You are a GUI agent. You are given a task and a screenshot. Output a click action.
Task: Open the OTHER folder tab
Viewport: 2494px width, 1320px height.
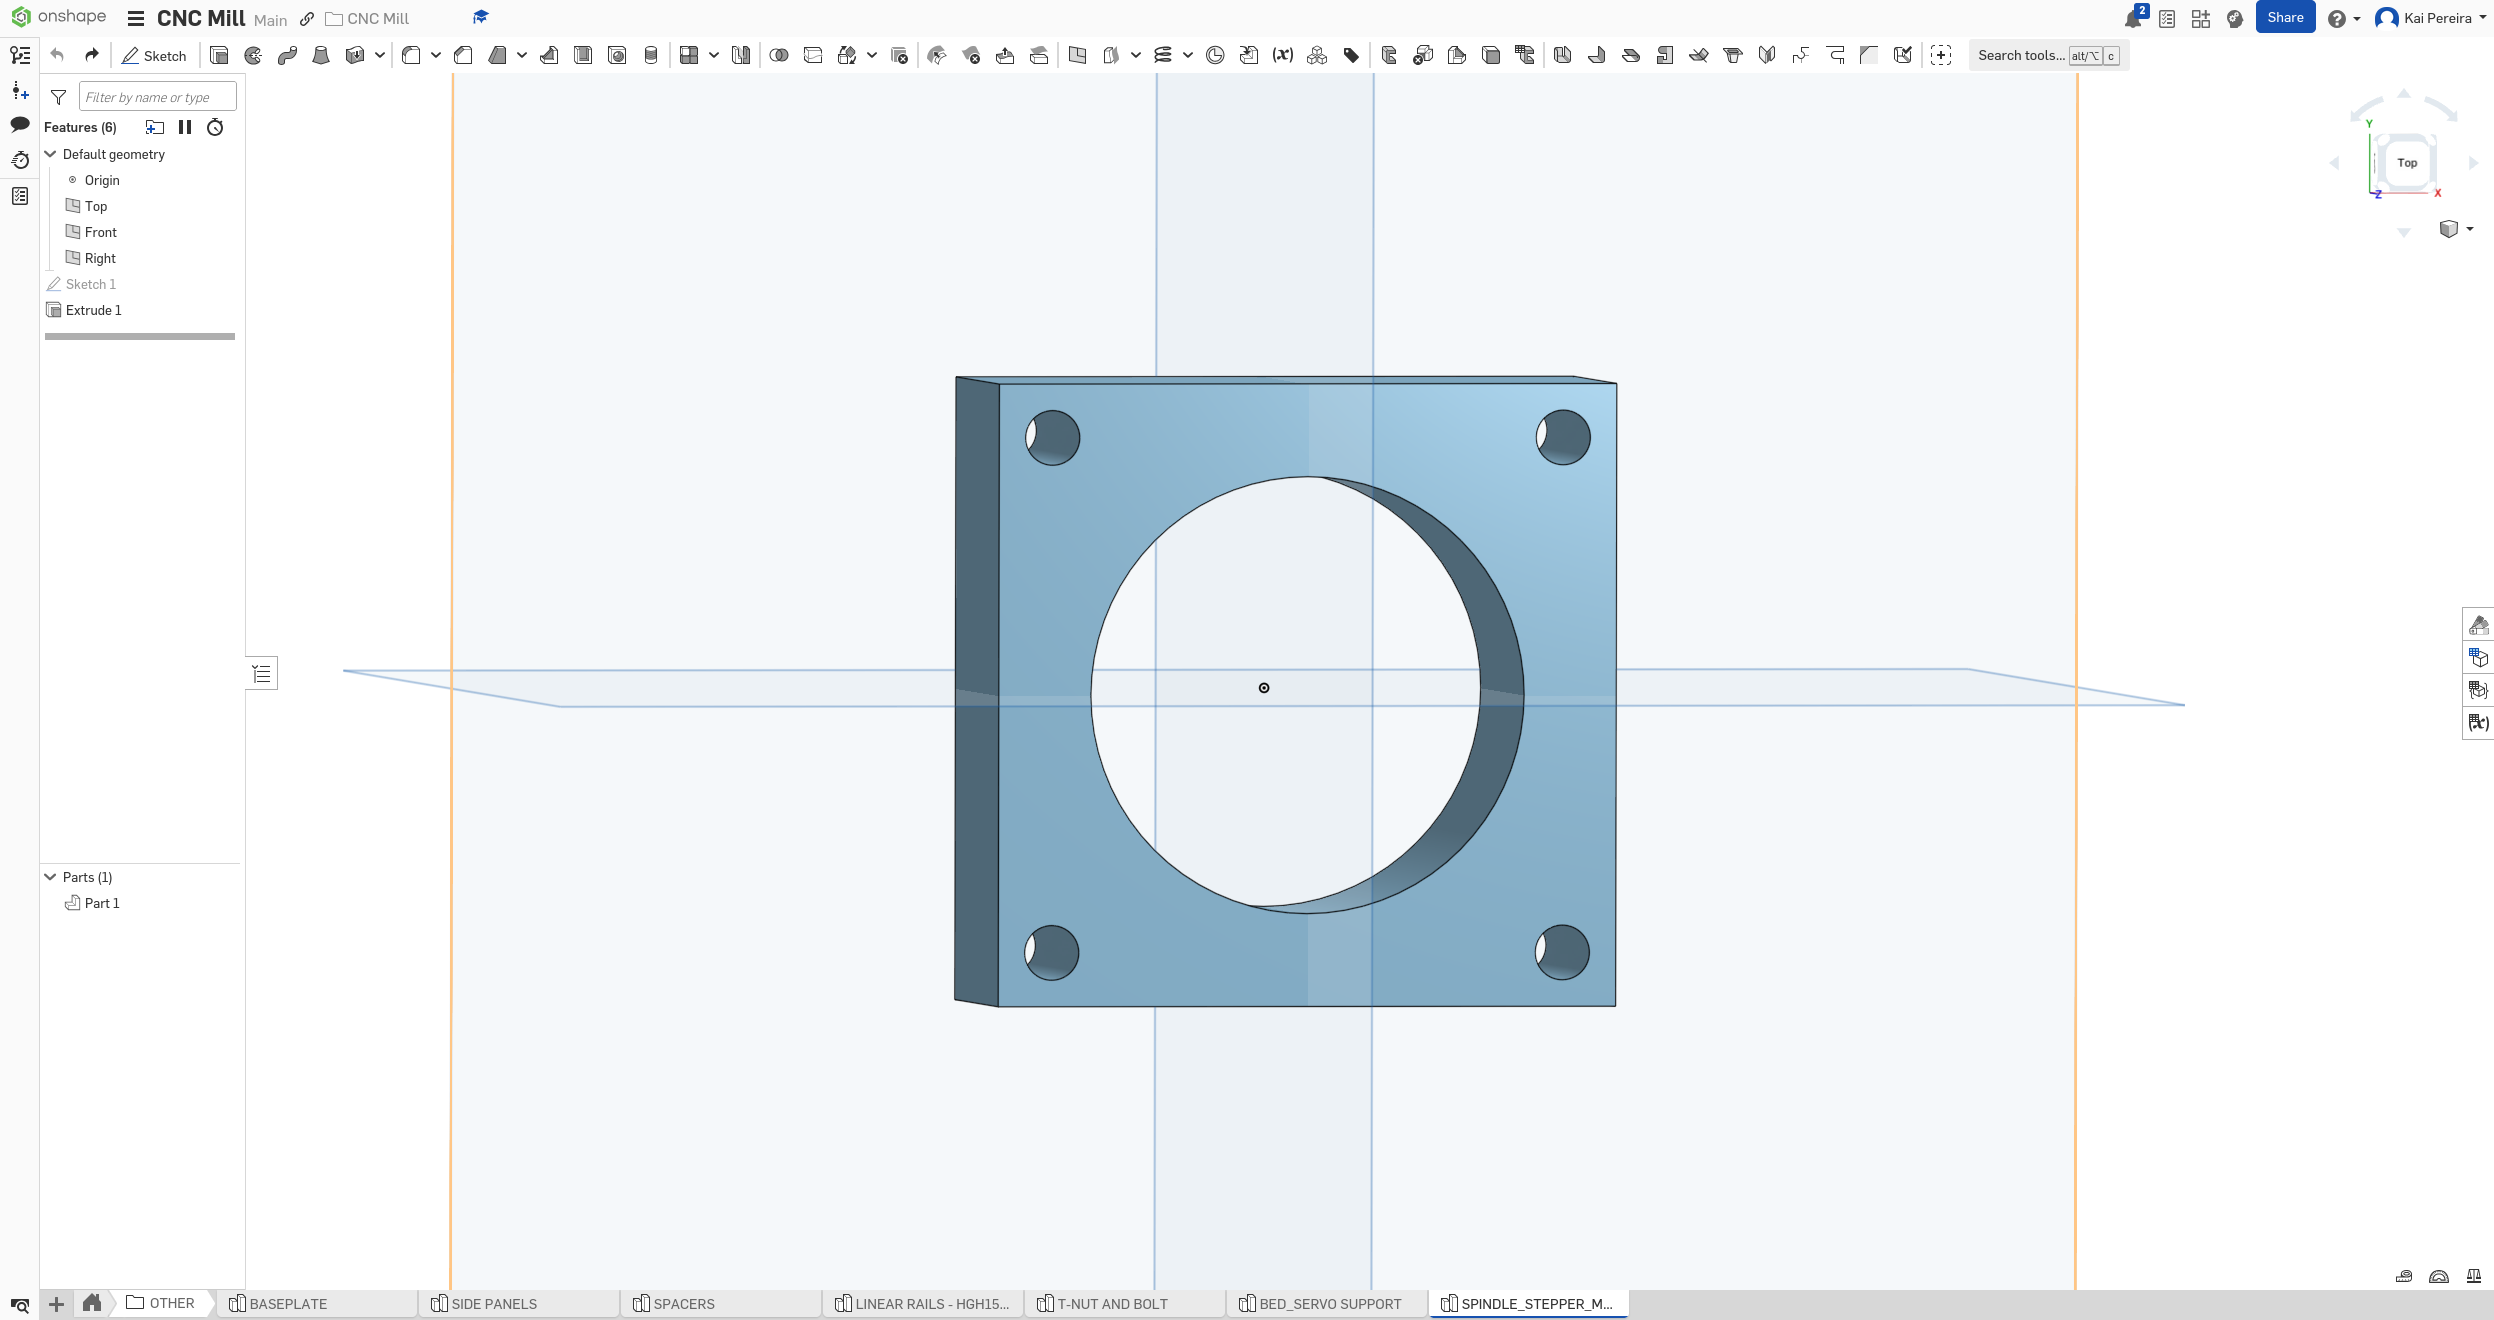tap(162, 1304)
